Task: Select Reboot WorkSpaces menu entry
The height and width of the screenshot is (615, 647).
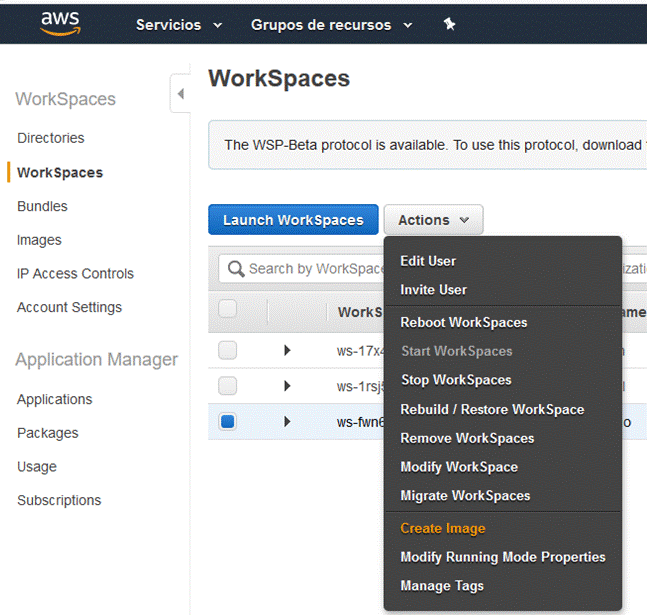Action: (x=464, y=322)
